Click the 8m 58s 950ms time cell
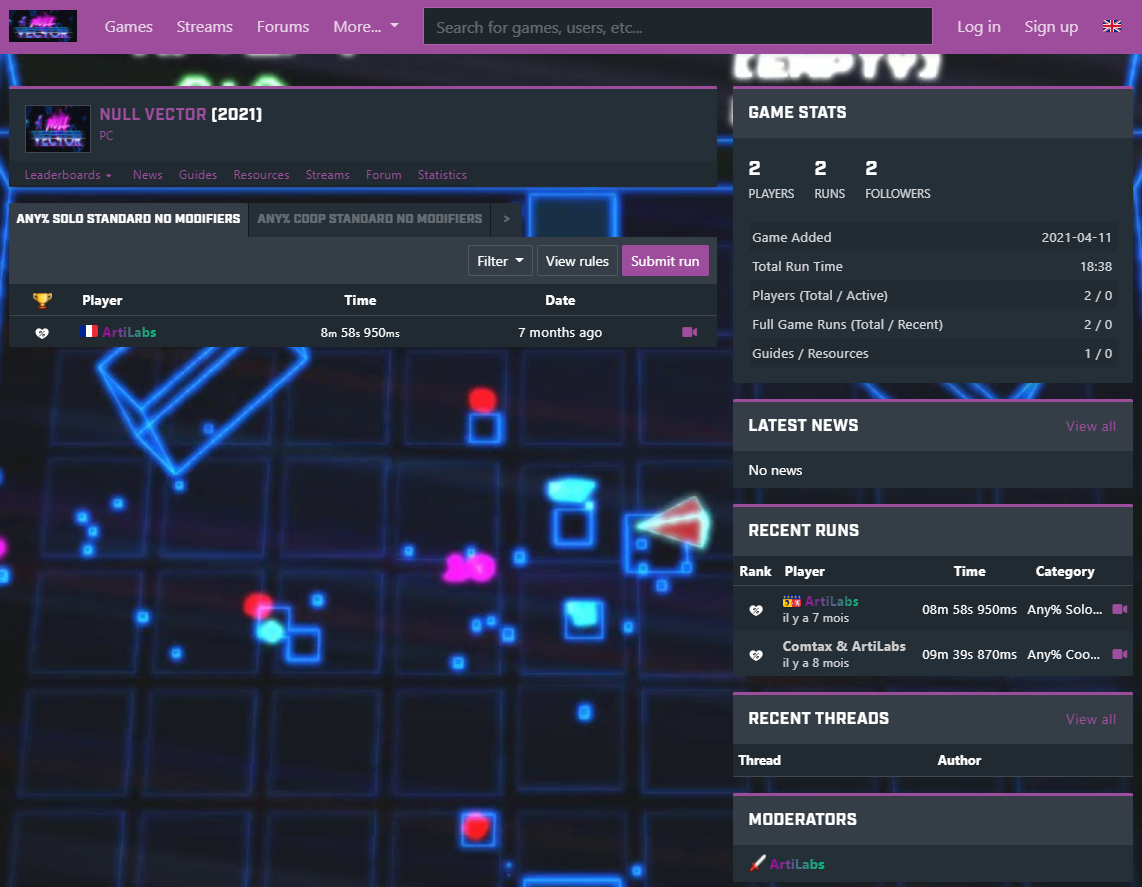The width and height of the screenshot is (1142, 887). point(360,332)
